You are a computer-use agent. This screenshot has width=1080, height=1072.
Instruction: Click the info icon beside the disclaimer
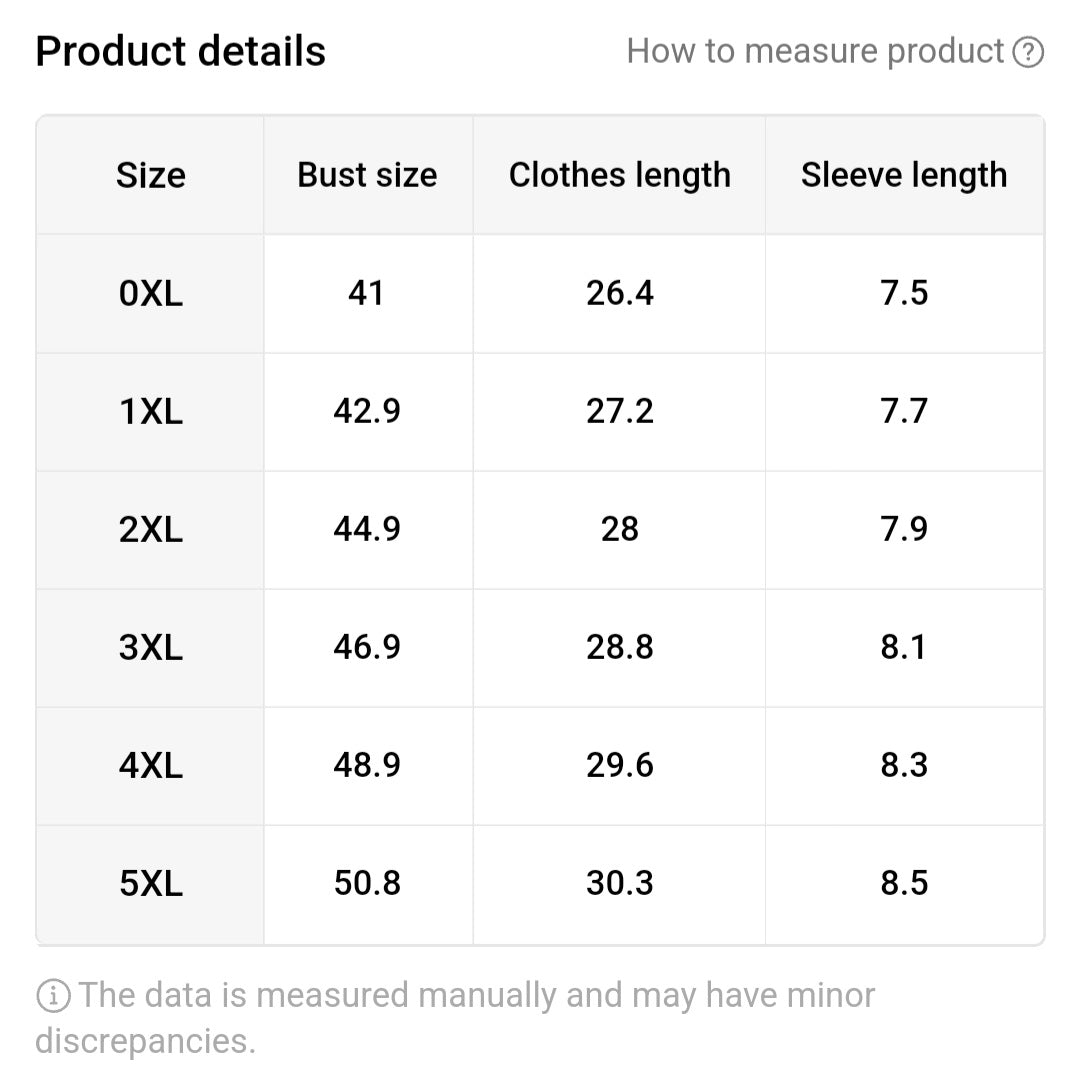pyautogui.click(x=53, y=996)
